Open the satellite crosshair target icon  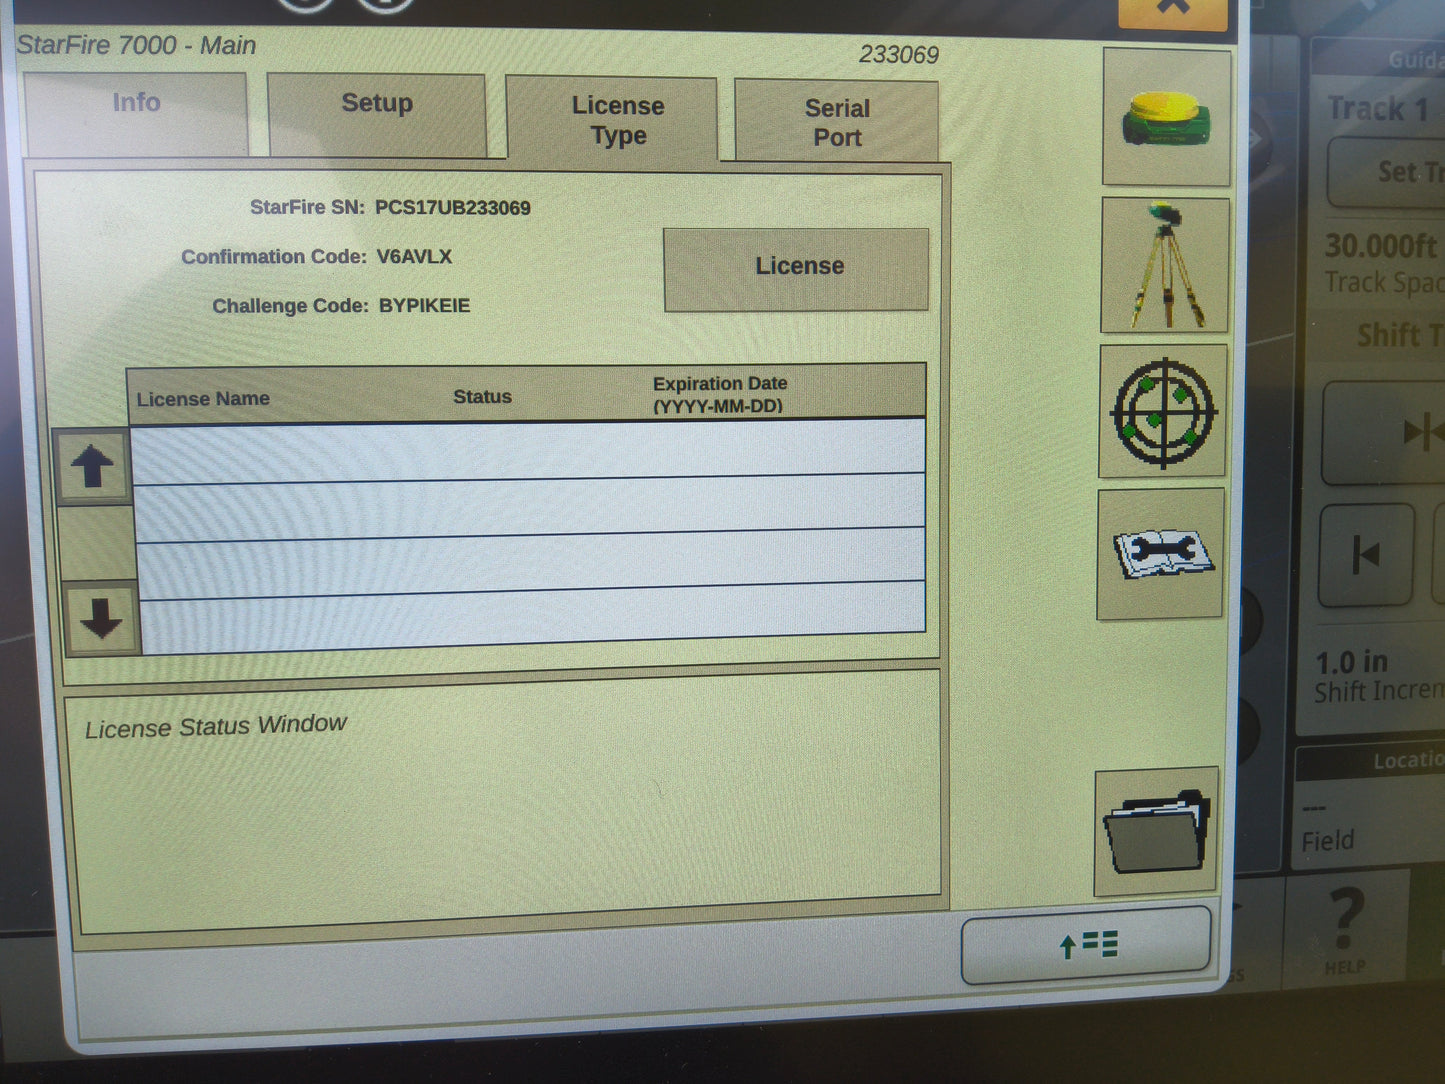[1163, 411]
